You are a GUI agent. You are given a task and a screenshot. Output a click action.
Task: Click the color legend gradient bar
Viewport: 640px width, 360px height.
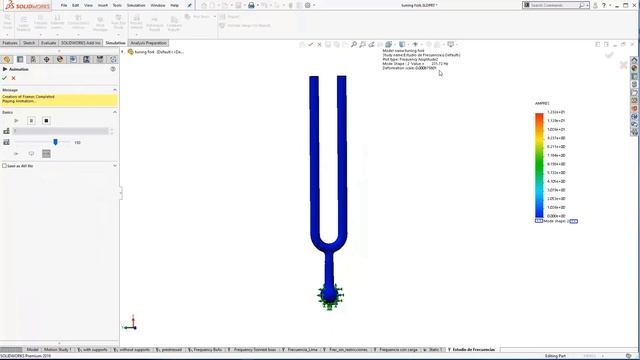(x=539, y=165)
